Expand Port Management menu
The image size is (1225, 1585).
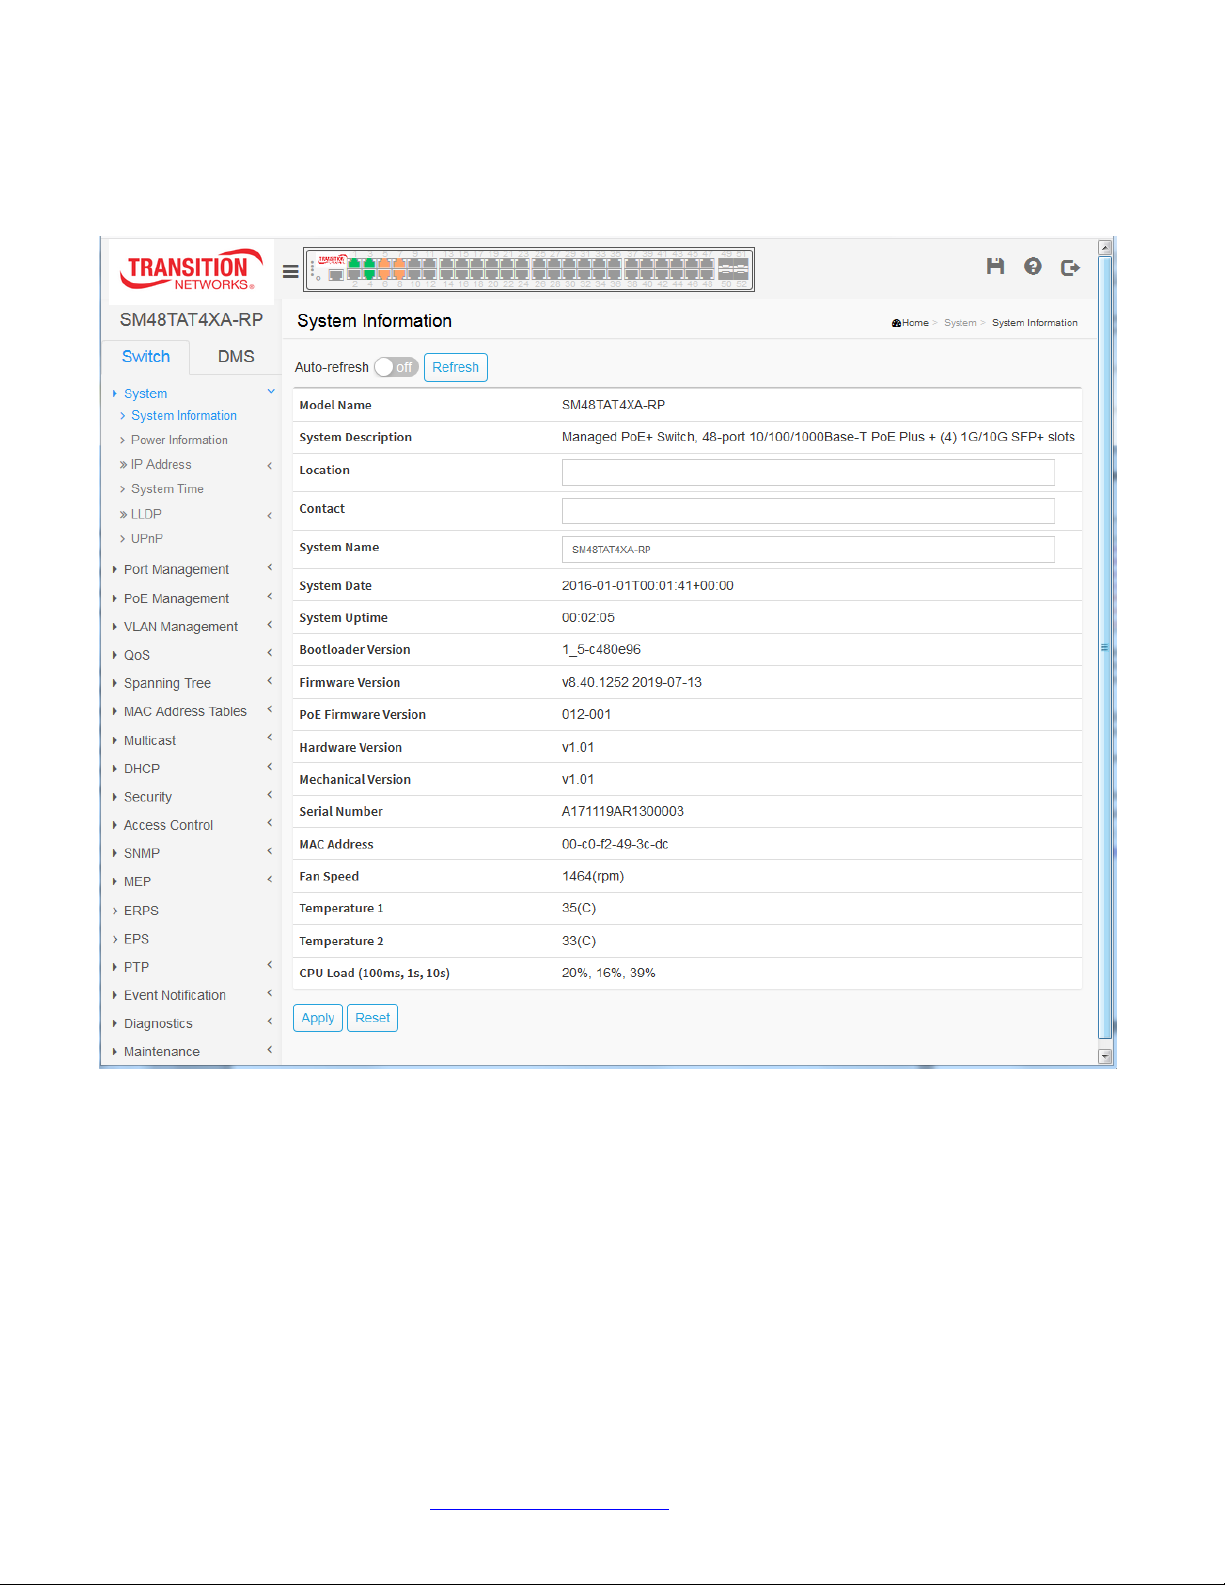[x=176, y=570]
